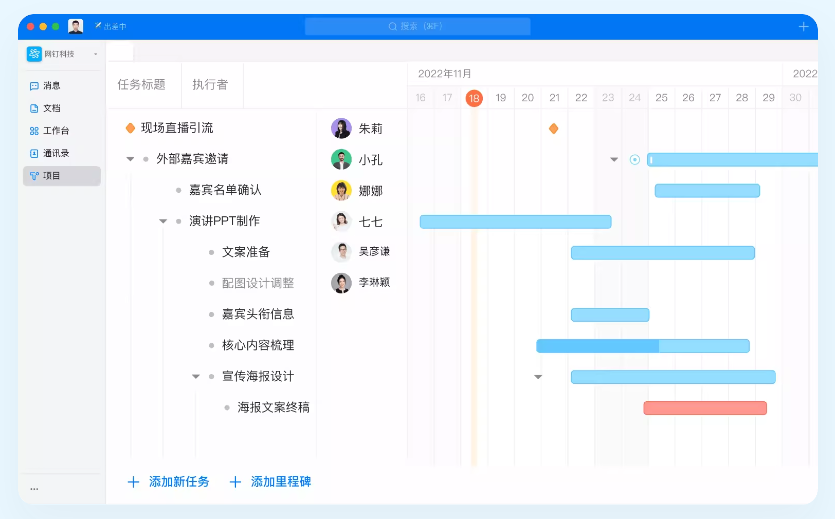
Task: Open the 消息 messages section
Action: (45, 86)
